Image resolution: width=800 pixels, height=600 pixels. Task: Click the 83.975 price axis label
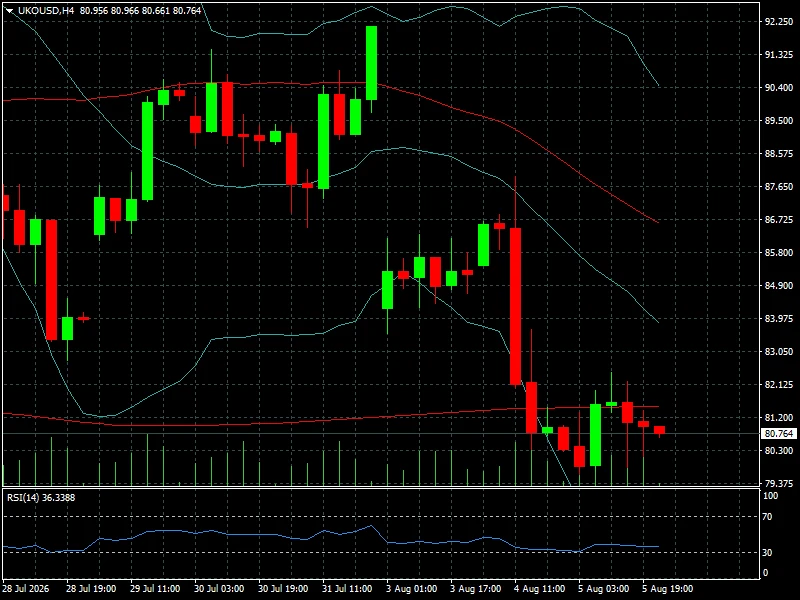pyautogui.click(x=779, y=319)
